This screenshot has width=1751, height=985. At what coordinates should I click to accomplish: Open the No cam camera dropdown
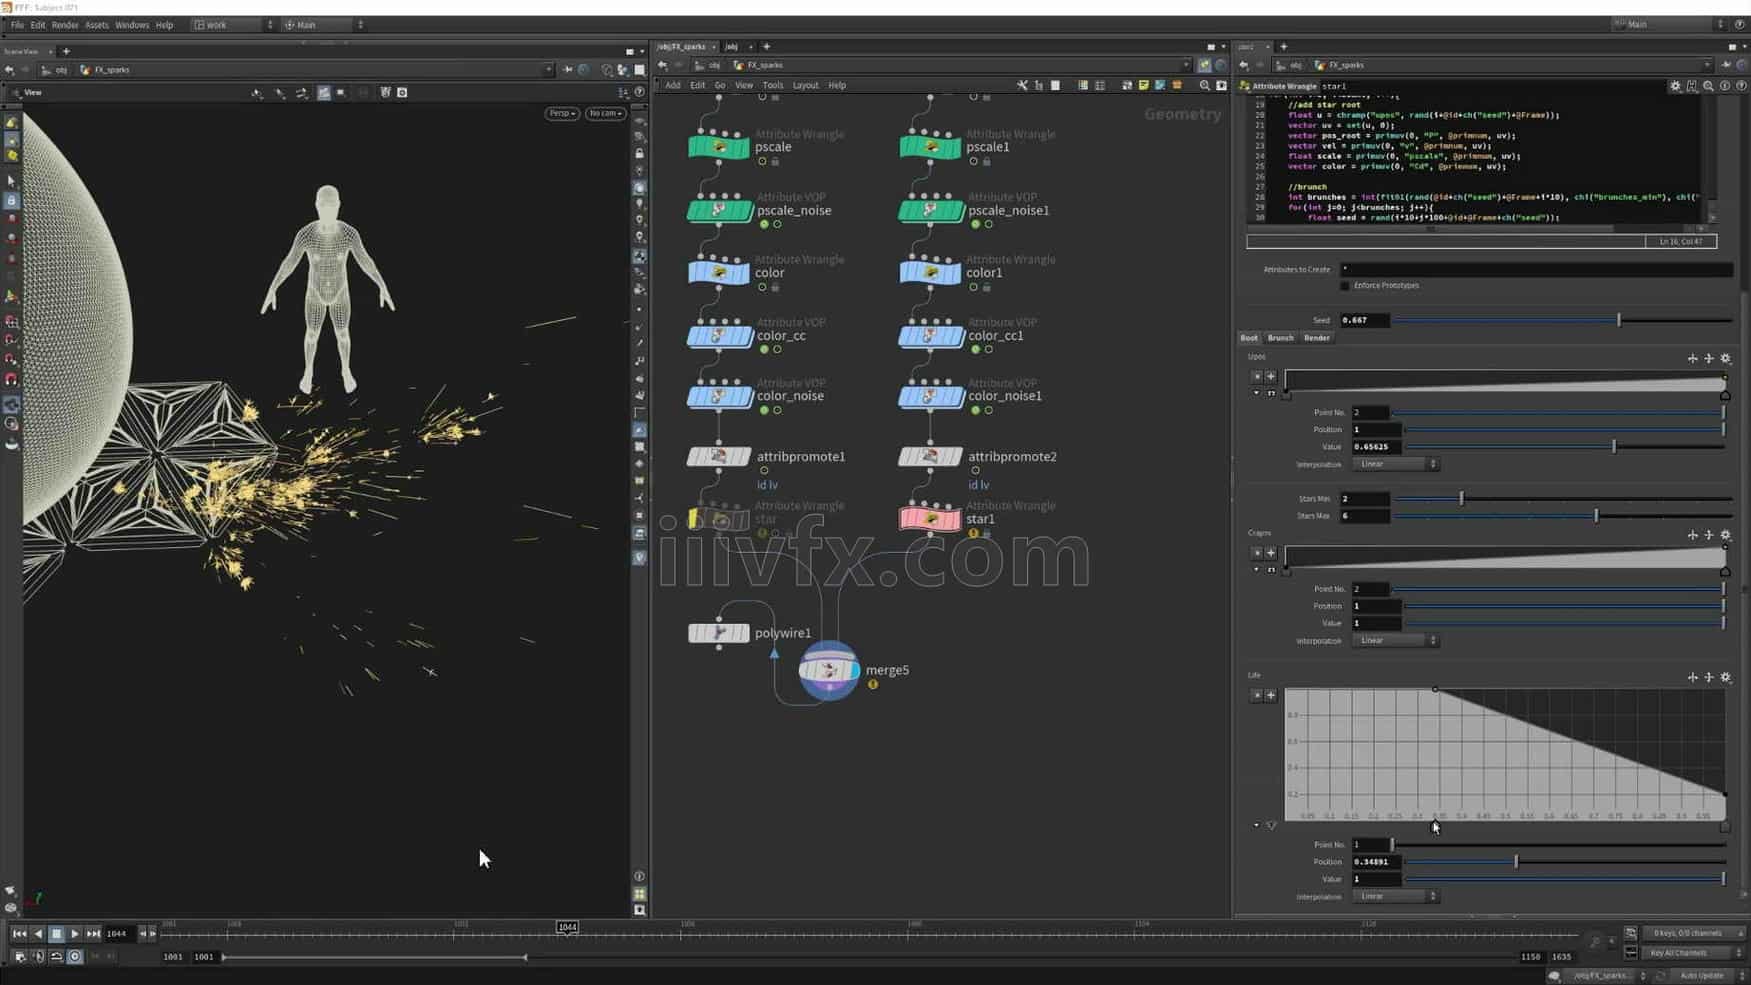pyautogui.click(x=605, y=113)
